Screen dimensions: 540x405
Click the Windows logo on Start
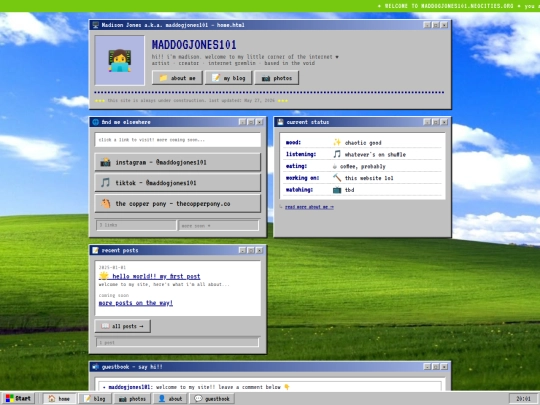click(x=10, y=398)
